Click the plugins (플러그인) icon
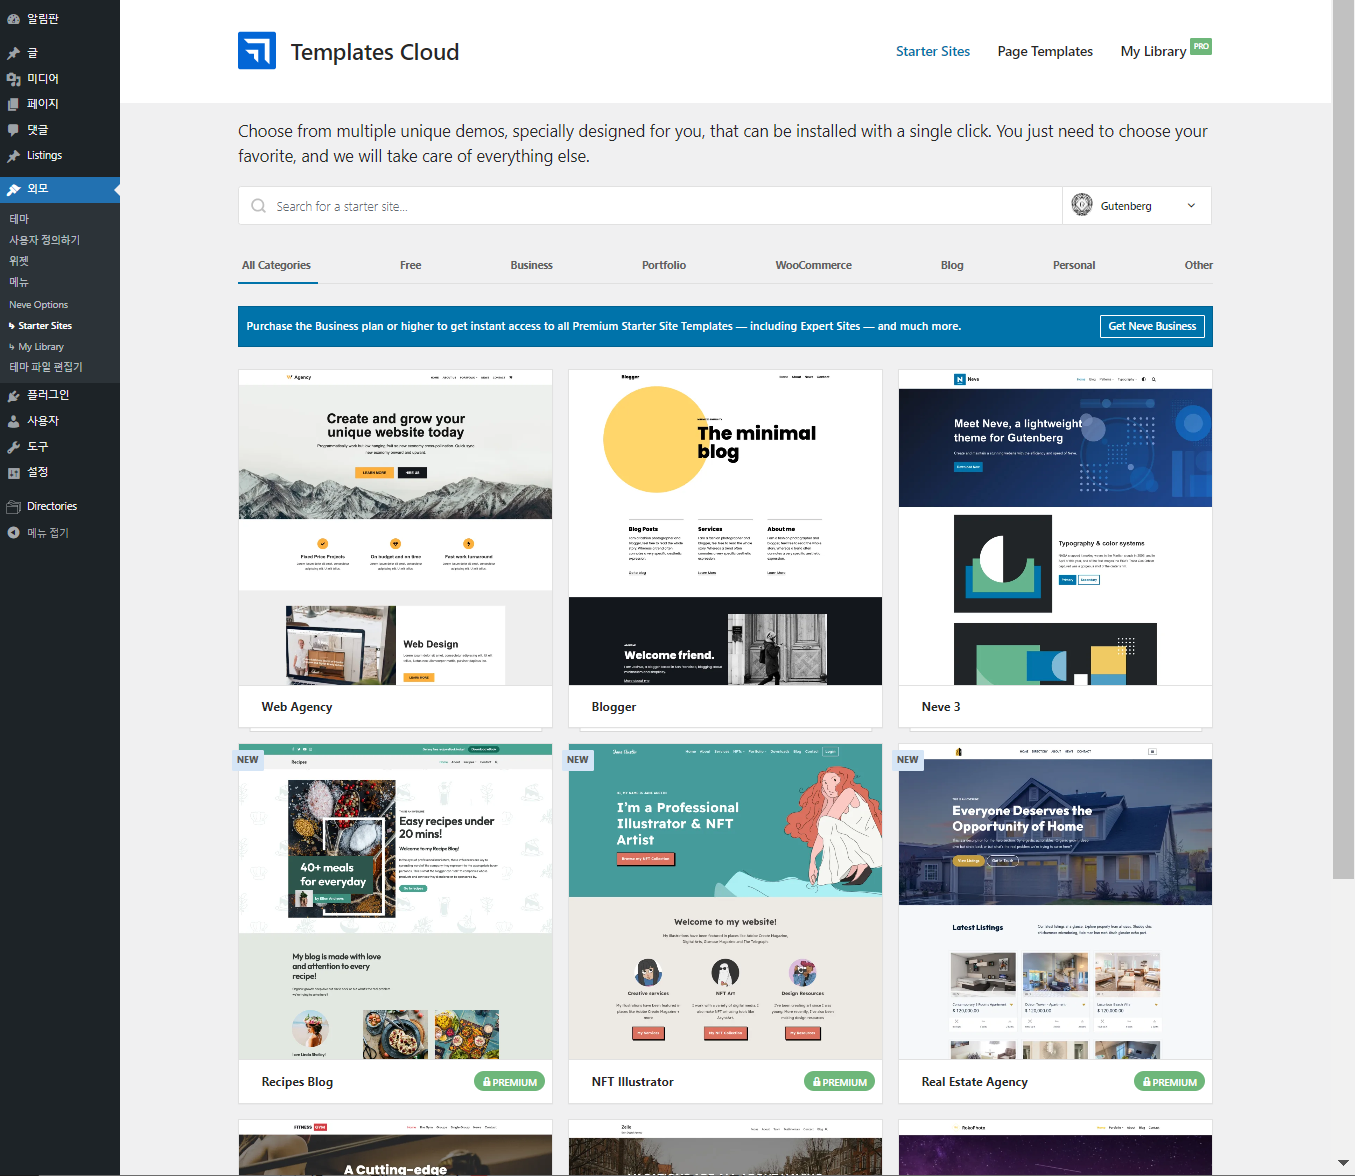Image resolution: width=1355 pixels, height=1176 pixels. click(13, 395)
